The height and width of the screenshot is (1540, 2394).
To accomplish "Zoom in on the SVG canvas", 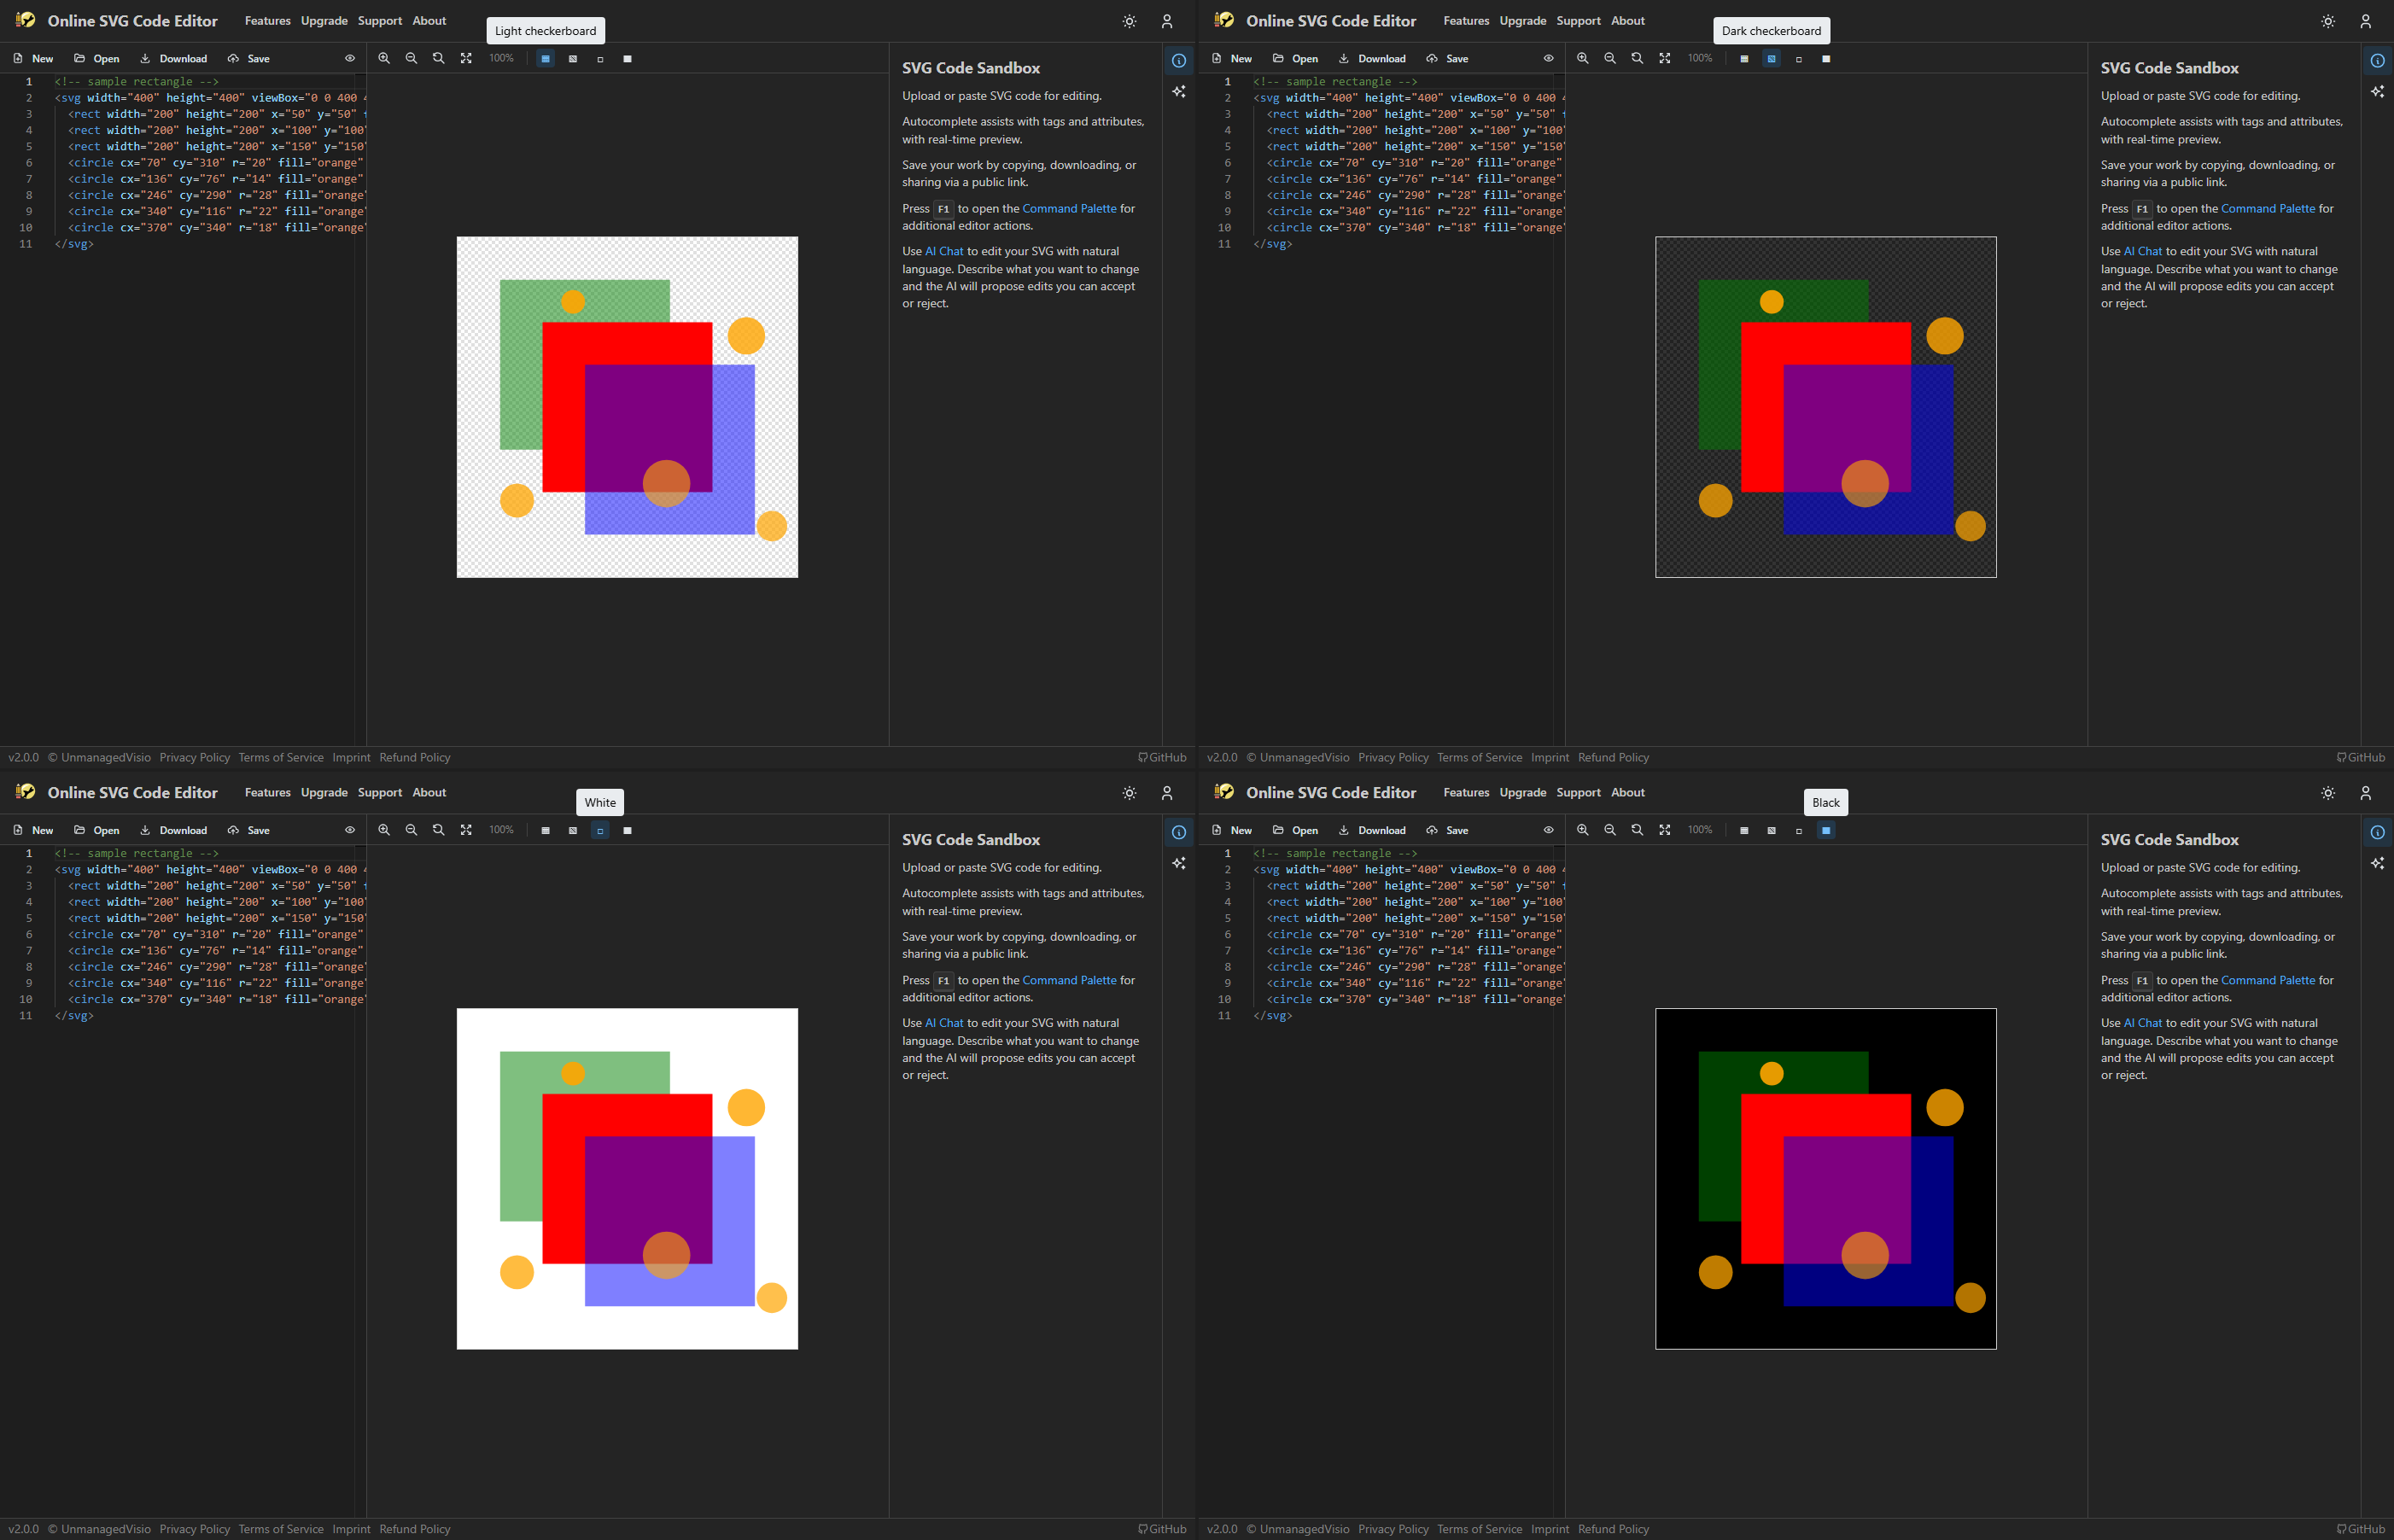I will 384,58.
